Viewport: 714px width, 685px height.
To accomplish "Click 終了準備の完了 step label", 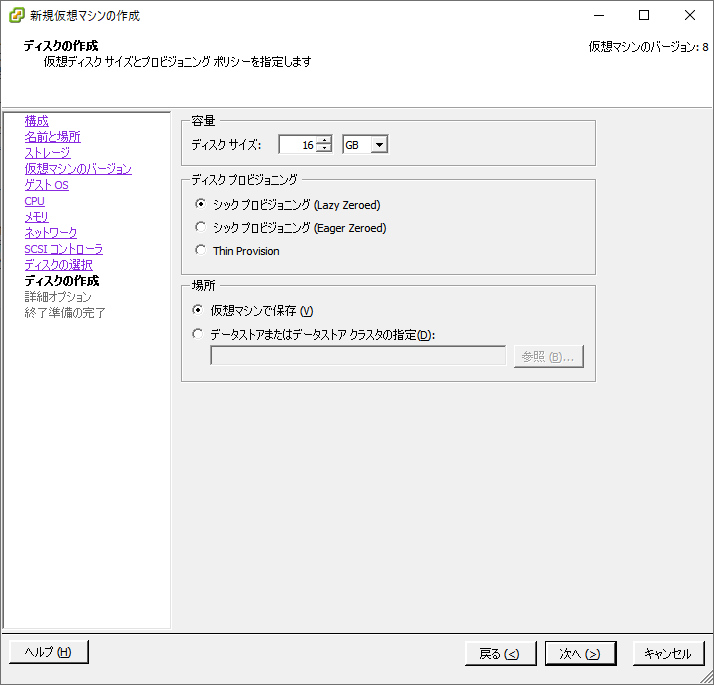I will coord(65,313).
